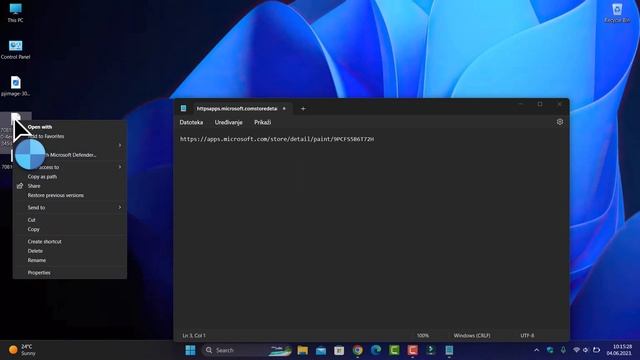Open the Prikaži menu
The width and height of the screenshot is (640, 360).
pyautogui.click(x=262, y=122)
